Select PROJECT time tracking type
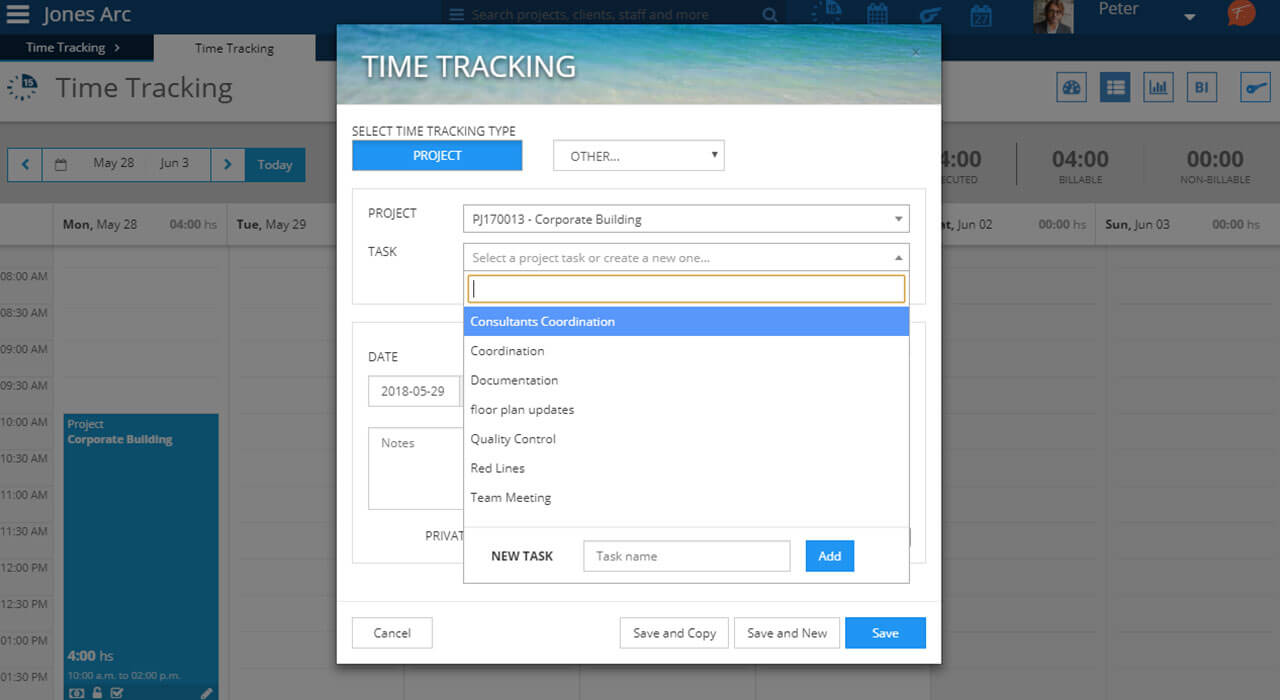Viewport: 1280px width, 700px height. click(x=437, y=156)
